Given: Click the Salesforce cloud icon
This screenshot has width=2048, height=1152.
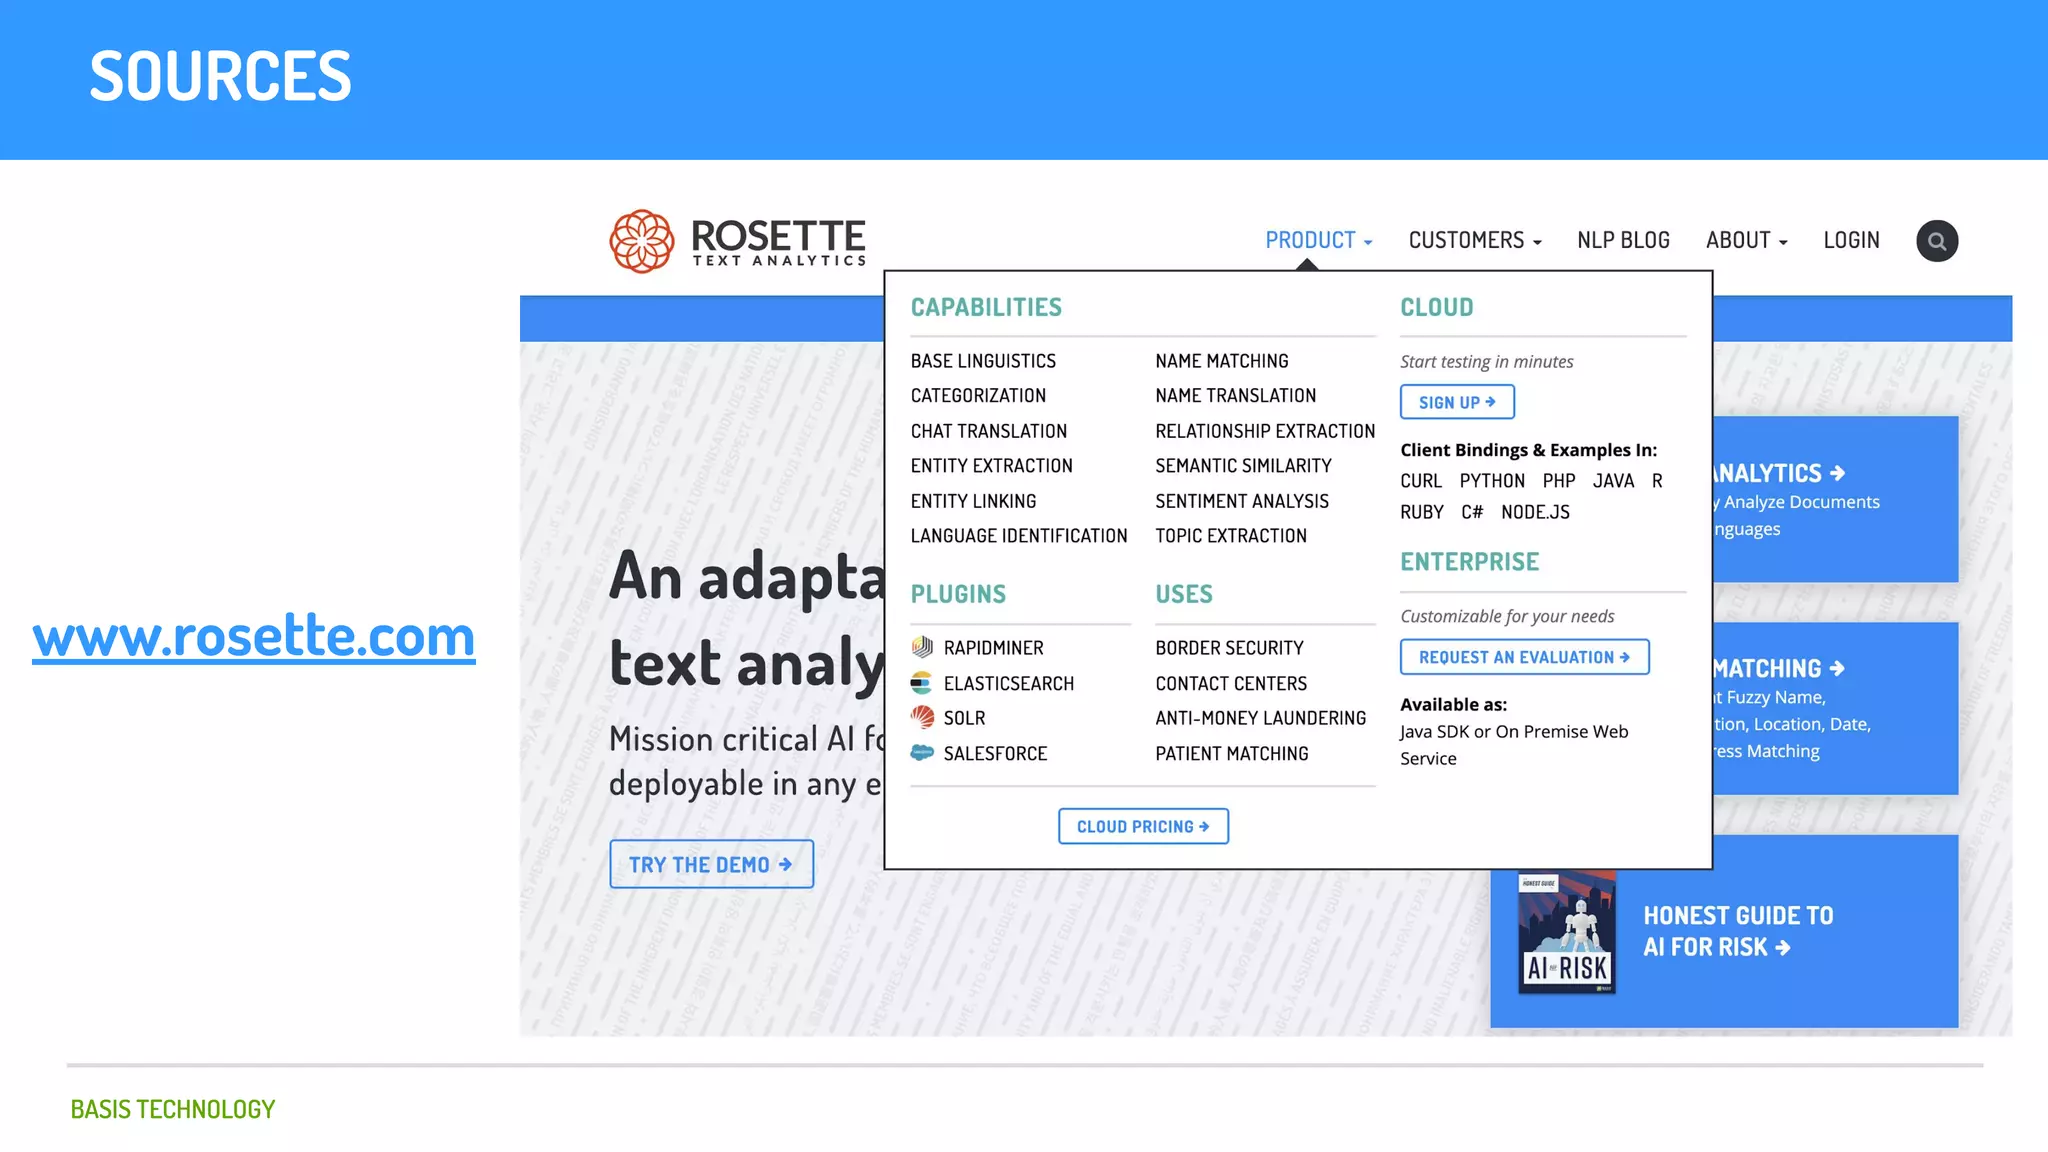Looking at the screenshot, I should 922,753.
